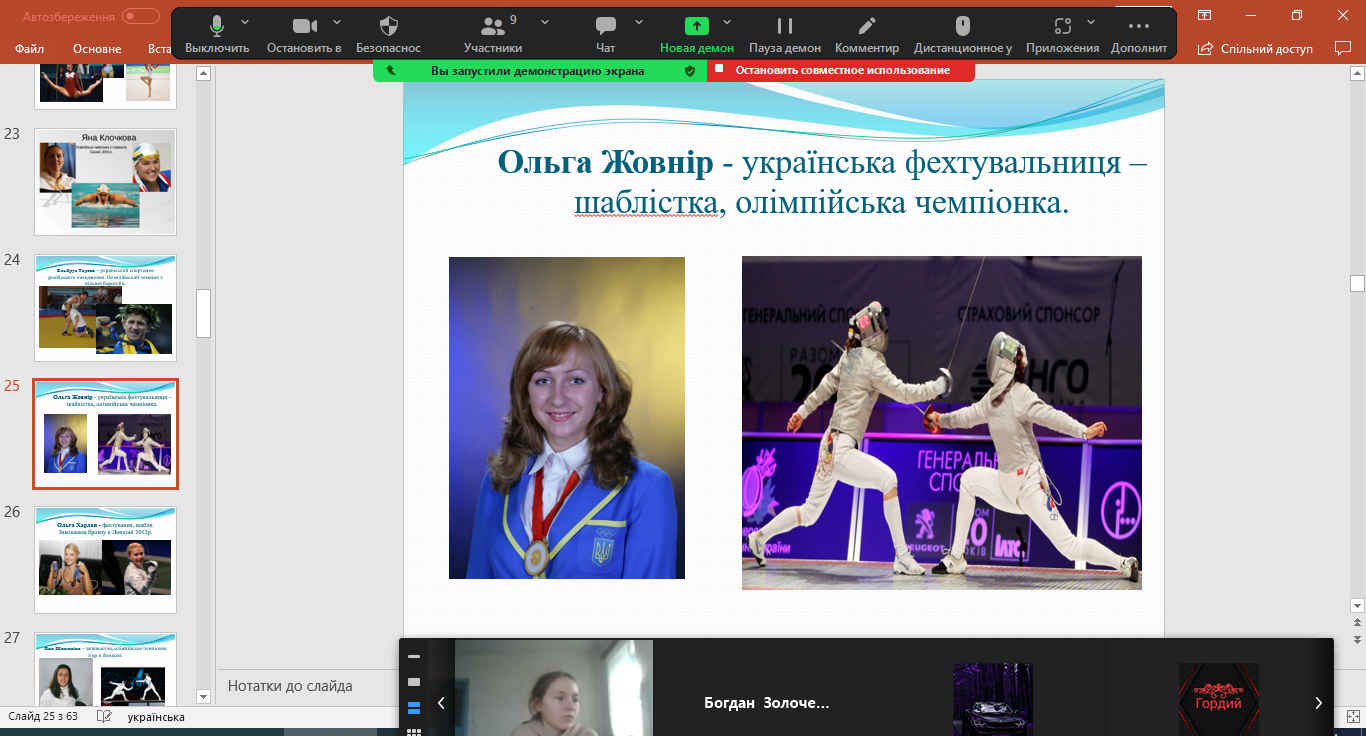The height and width of the screenshot is (736, 1366).
Task: Open the Спільний доступ share button
Action: (x=1258, y=48)
